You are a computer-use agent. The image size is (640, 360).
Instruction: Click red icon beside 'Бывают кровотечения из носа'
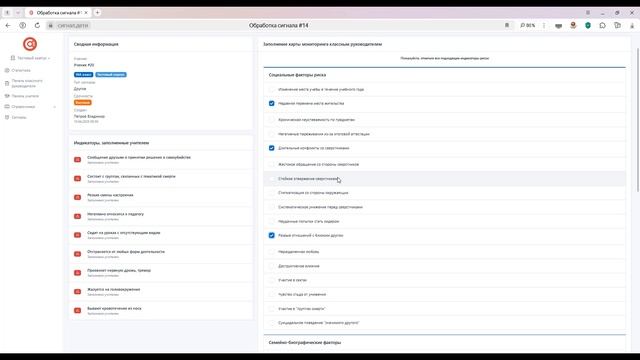78,310
